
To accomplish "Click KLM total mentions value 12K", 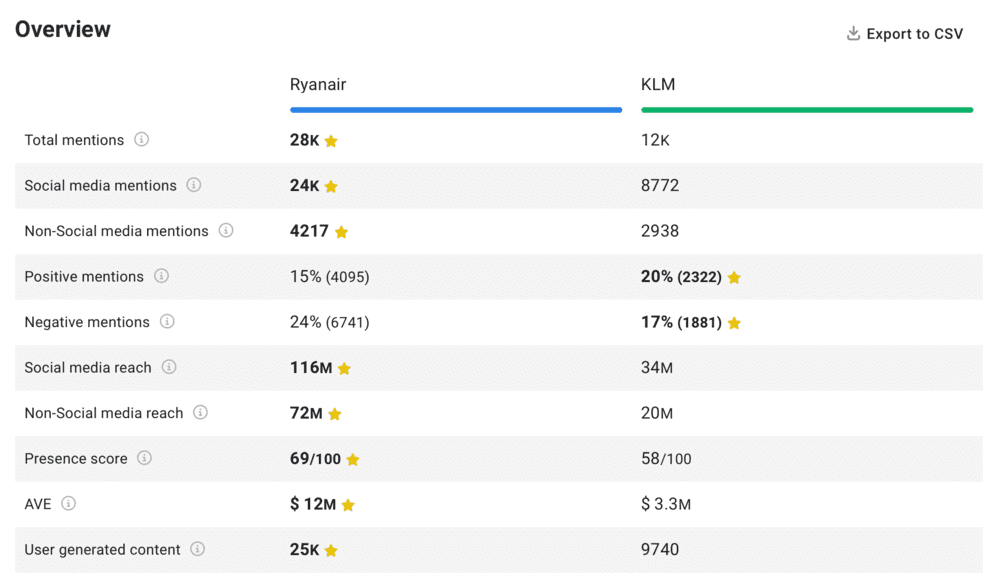I will click(656, 140).
